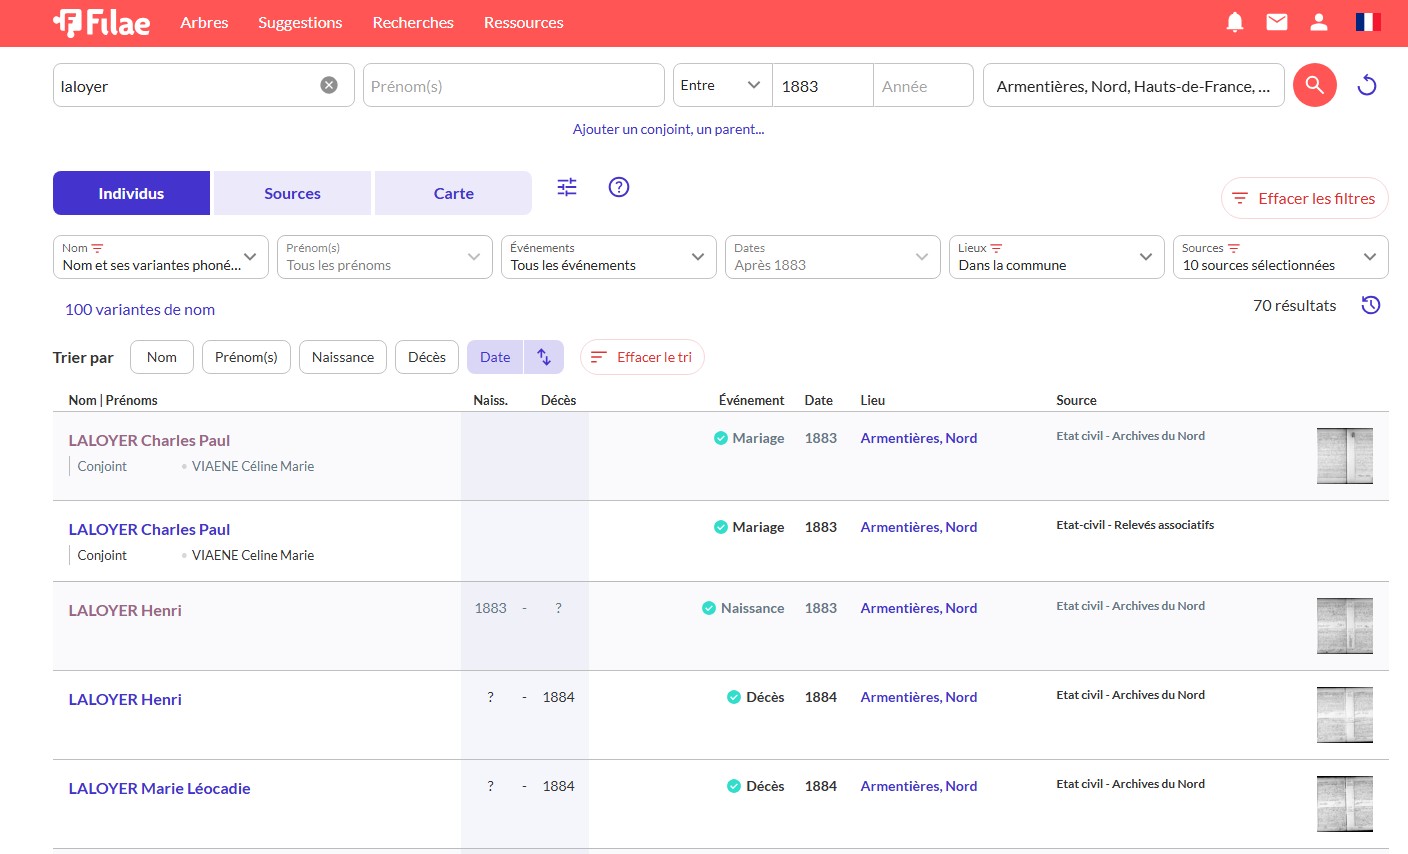The width and height of the screenshot is (1408, 854).
Task: Open the notifications bell
Action: pos(1235,22)
